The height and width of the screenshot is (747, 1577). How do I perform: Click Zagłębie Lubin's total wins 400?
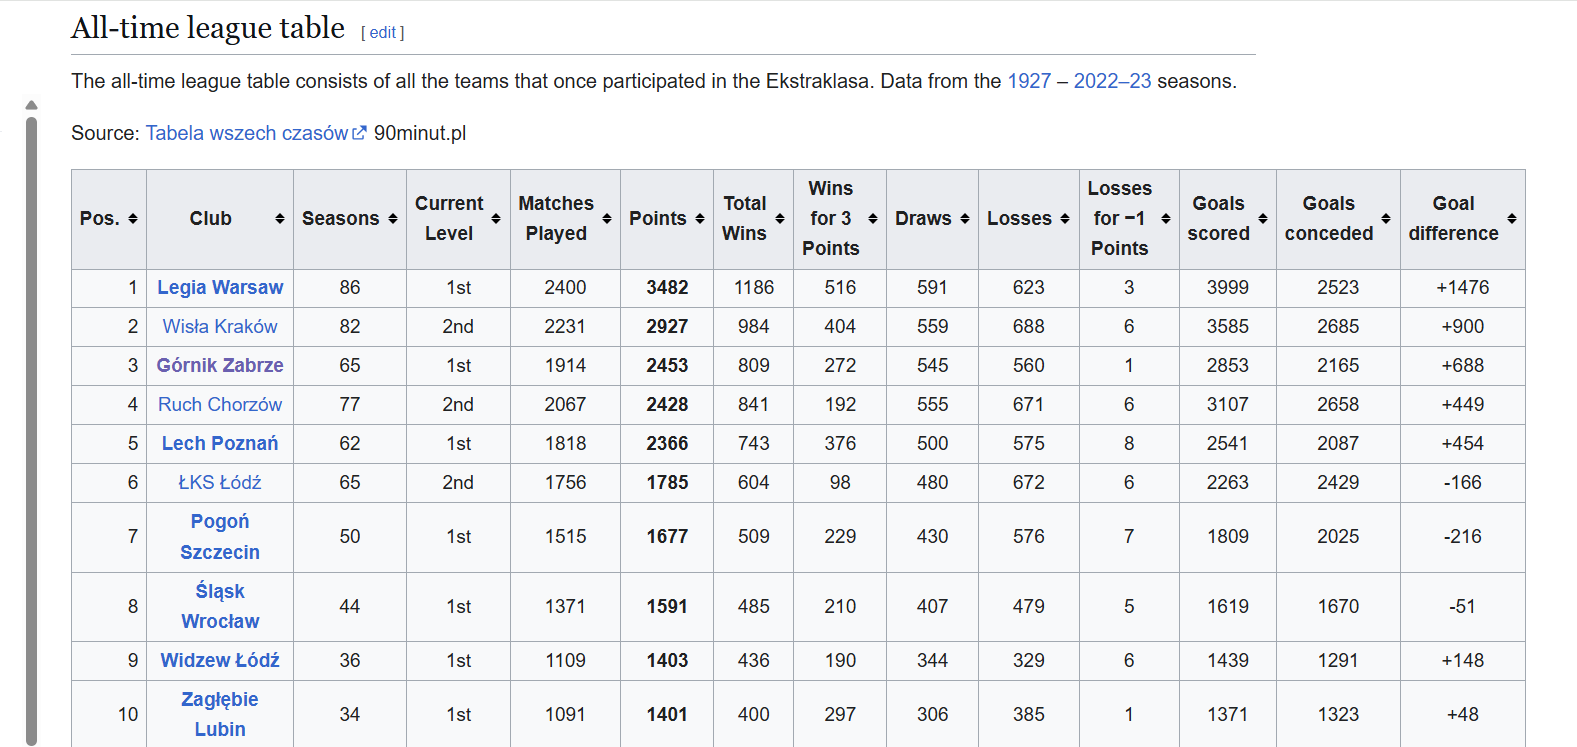754,715
